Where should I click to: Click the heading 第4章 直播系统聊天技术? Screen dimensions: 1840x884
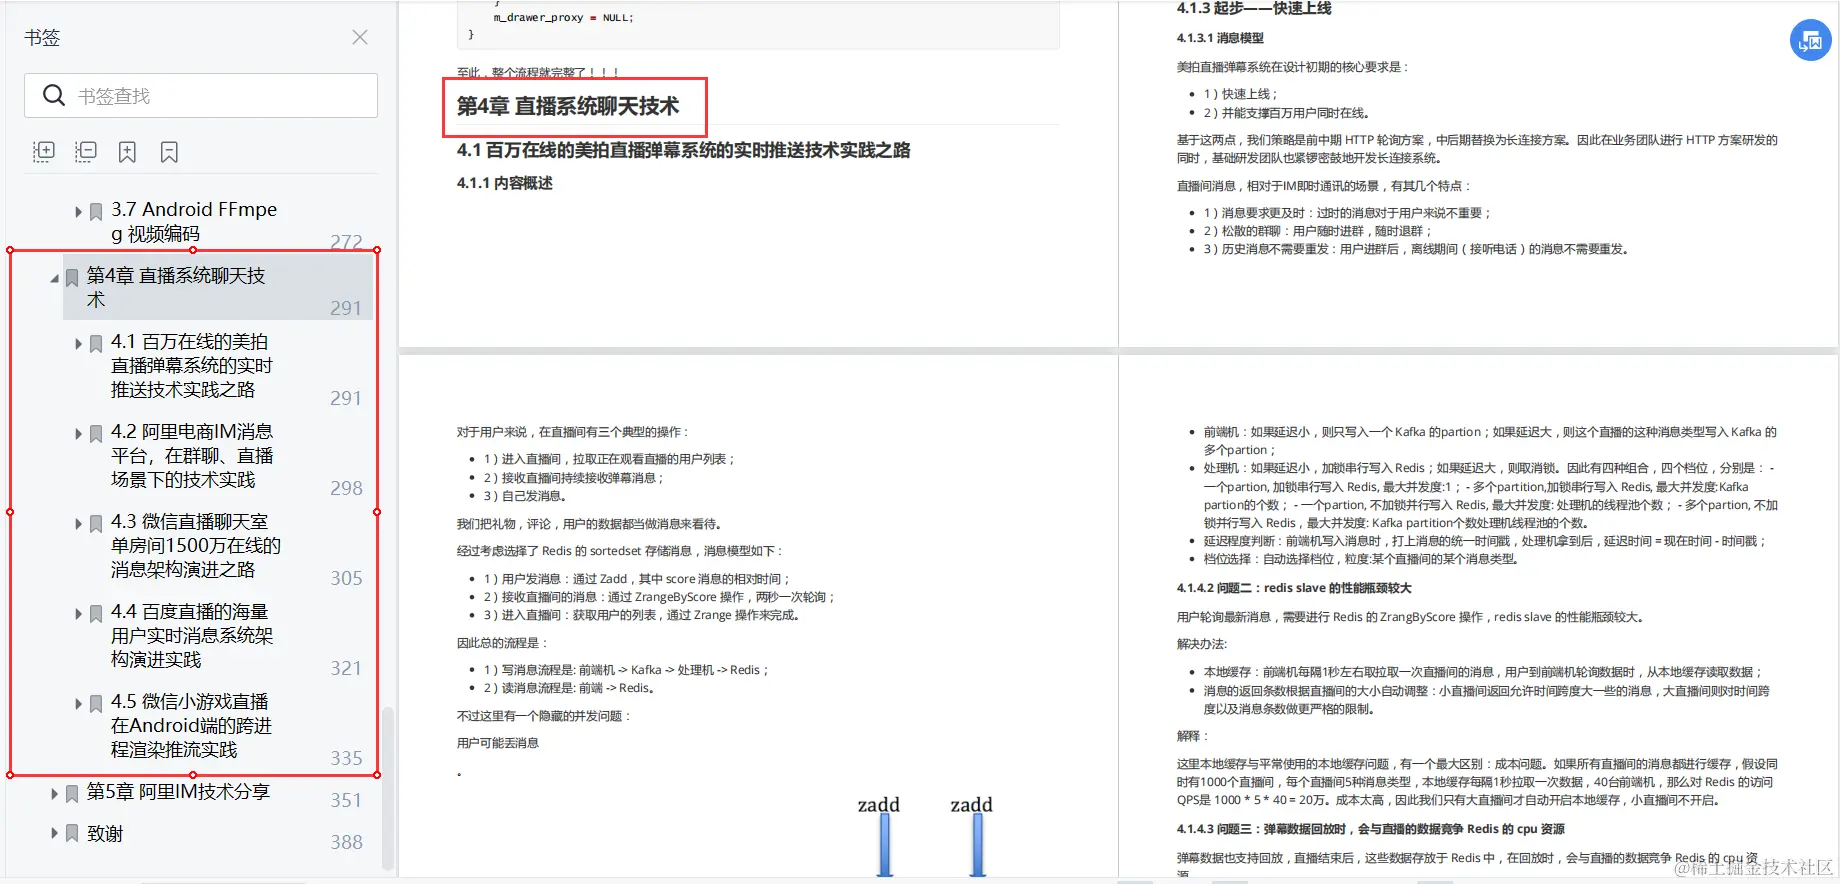point(568,106)
